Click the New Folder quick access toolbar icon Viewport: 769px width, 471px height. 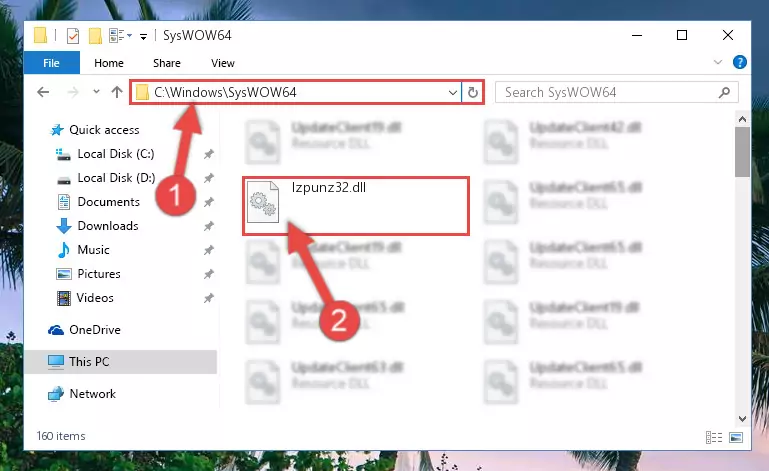(95, 35)
